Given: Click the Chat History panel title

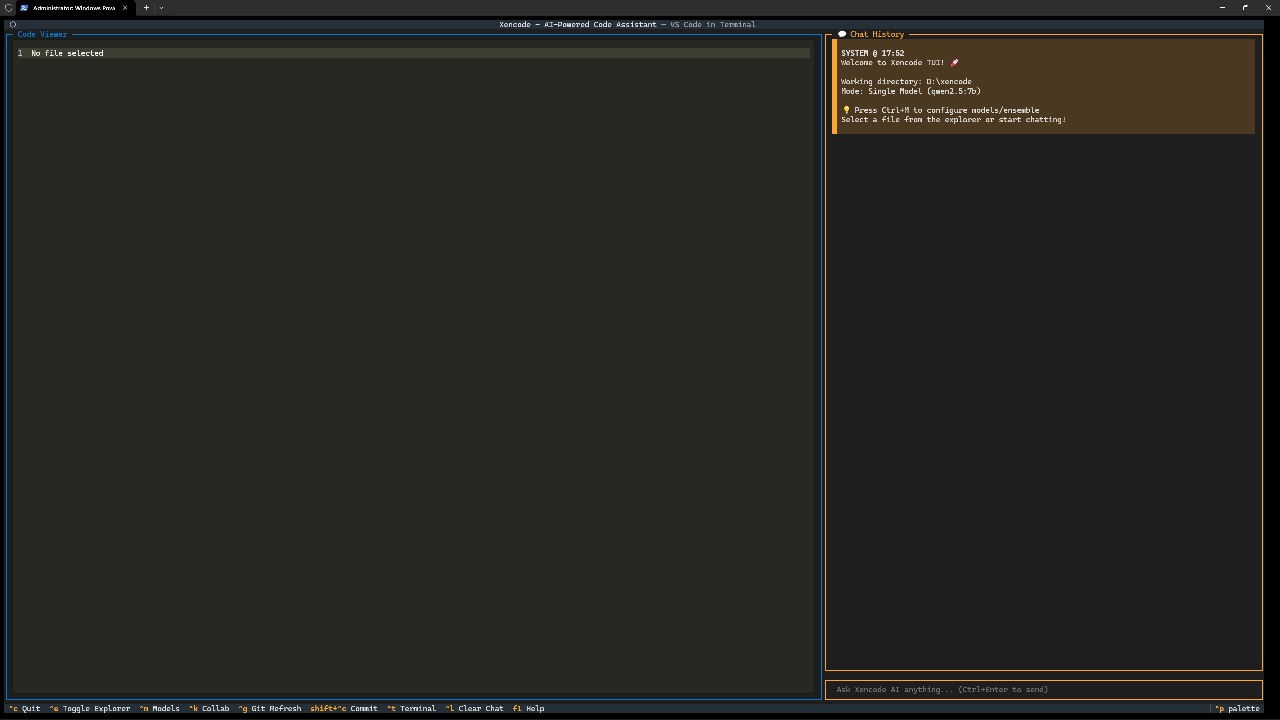Looking at the screenshot, I should (877, 34).
